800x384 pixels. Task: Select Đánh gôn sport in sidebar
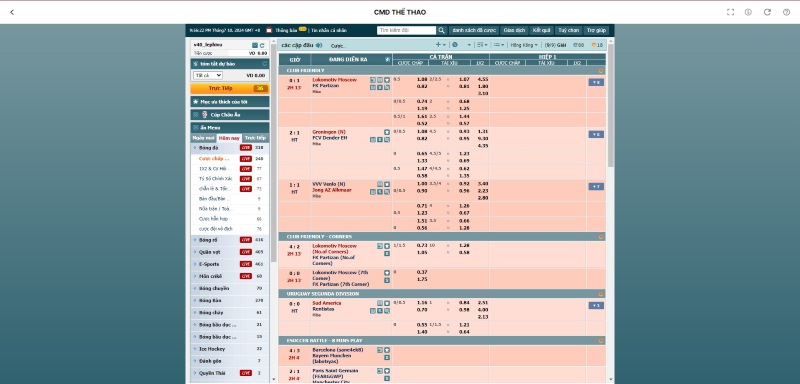click(230, 361)
